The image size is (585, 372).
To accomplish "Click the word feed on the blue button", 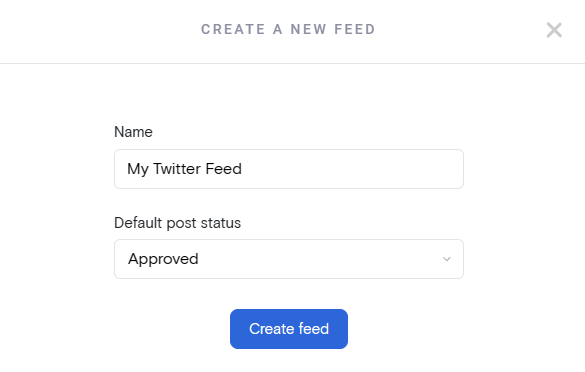I will [313, 329].
